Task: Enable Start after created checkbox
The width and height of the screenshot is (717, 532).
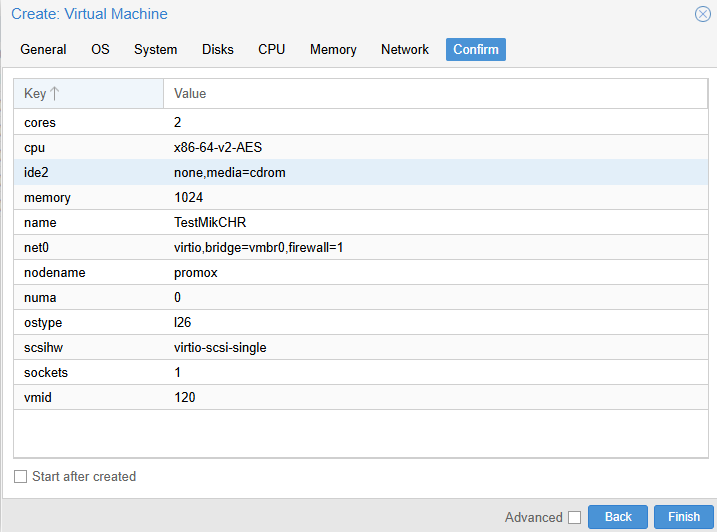Action: pos(20,477)
